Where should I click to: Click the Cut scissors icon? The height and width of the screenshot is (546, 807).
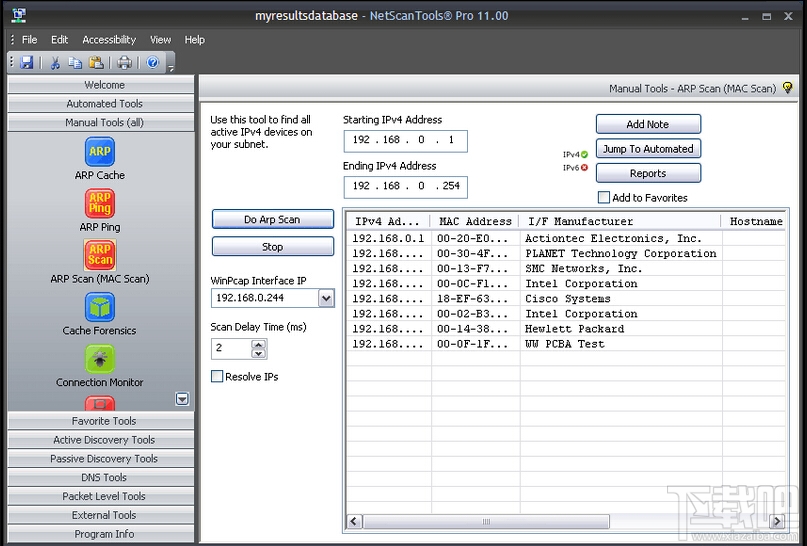click(x=55, y=63)
